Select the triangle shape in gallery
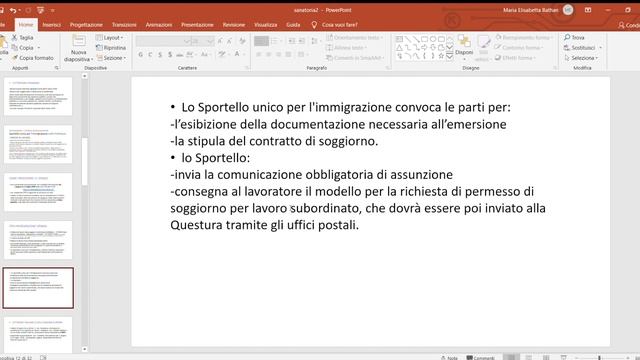The width and height of the screenshot is (640, 360). coord(399,48)
